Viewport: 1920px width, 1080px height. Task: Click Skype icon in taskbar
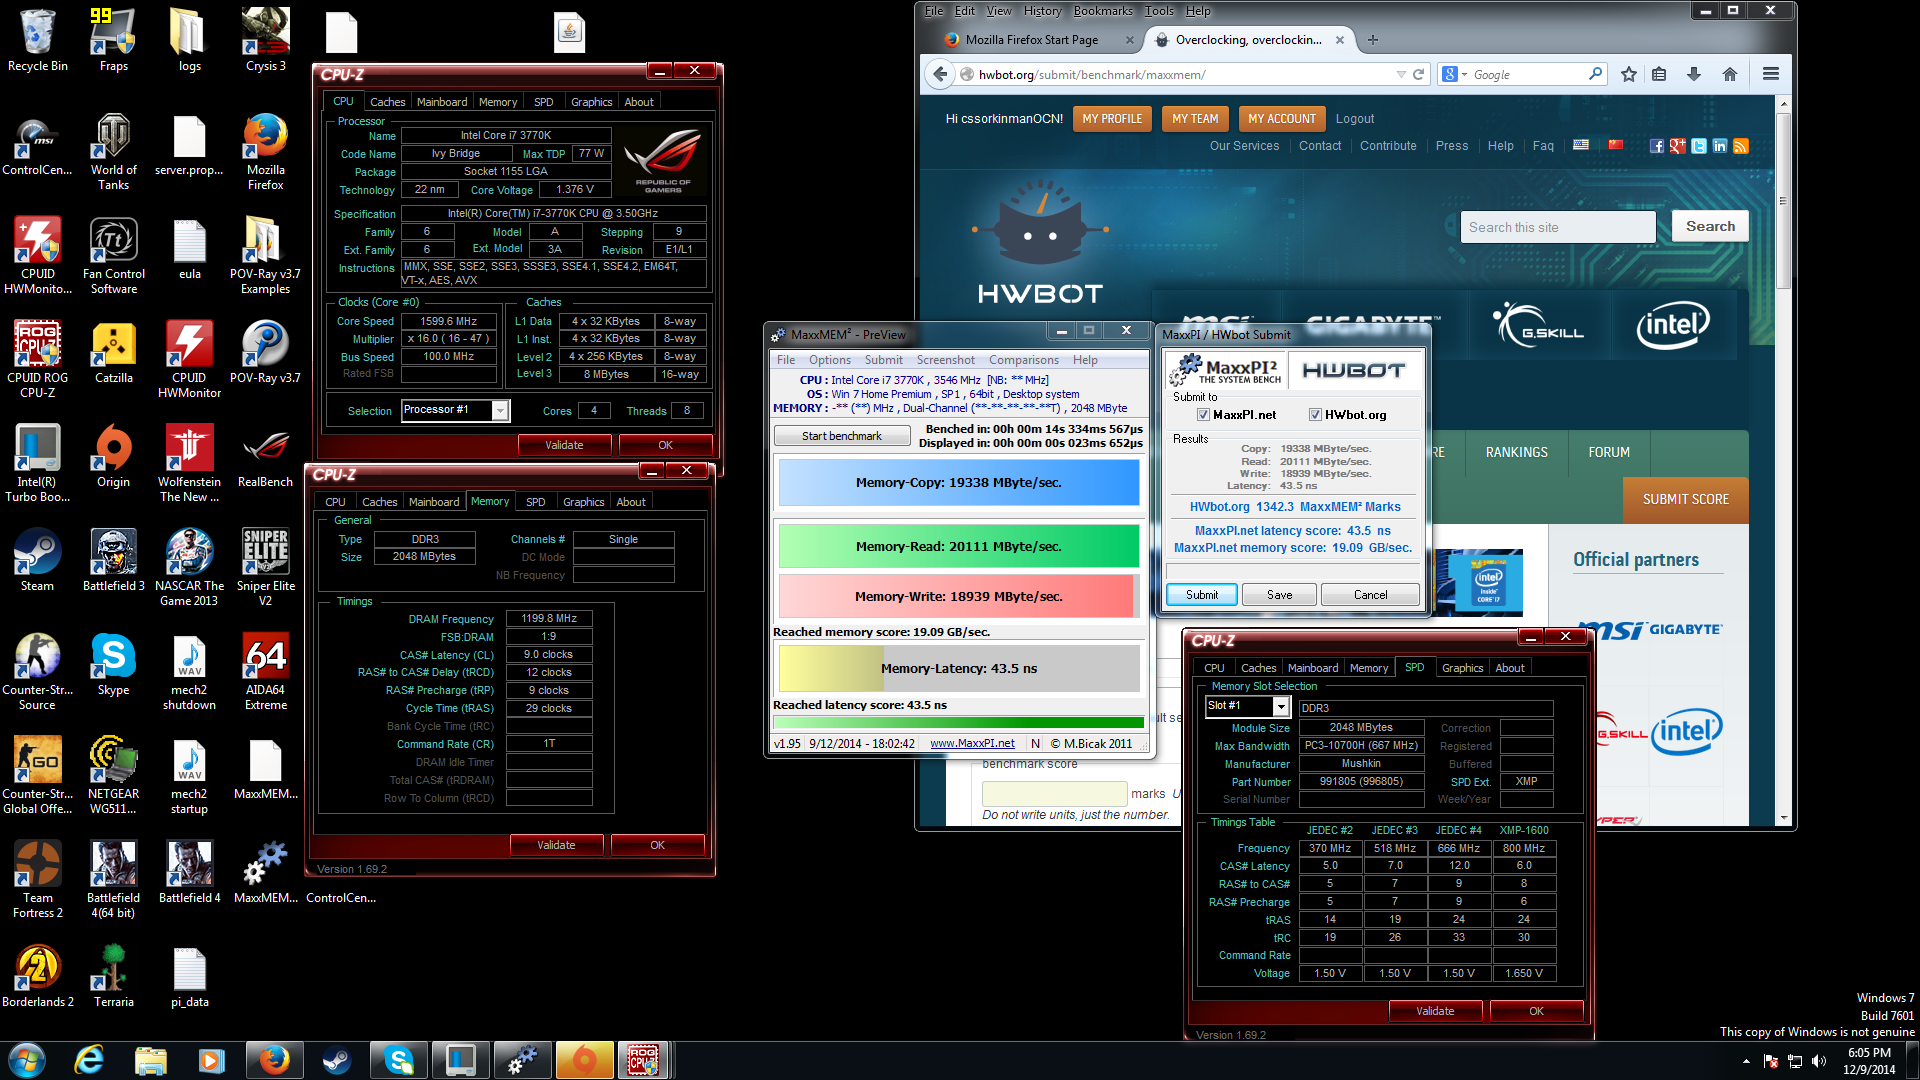point(399,1060)
